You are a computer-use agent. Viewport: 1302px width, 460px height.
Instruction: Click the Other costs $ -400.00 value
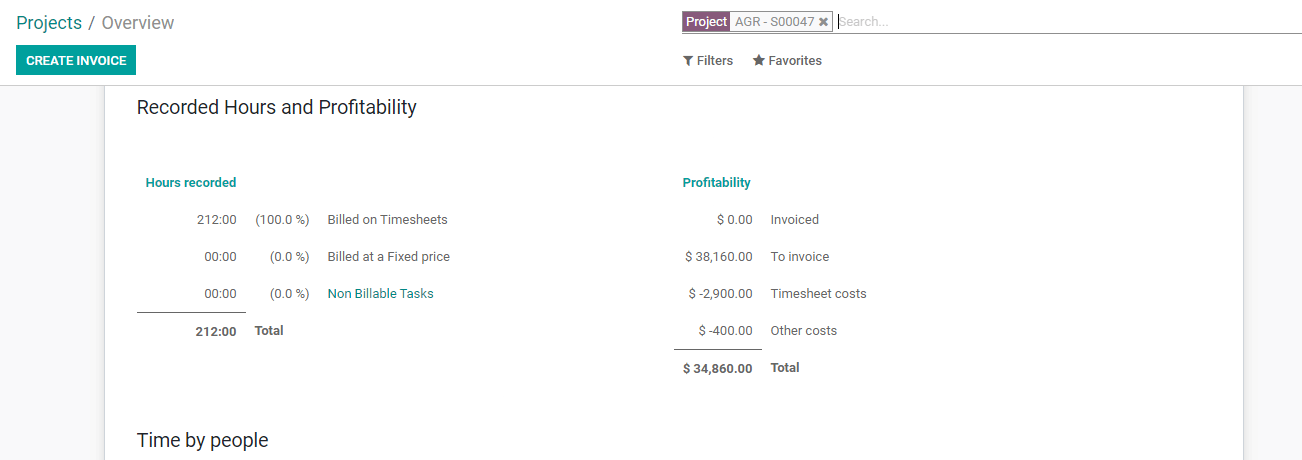tap(726, 331)
